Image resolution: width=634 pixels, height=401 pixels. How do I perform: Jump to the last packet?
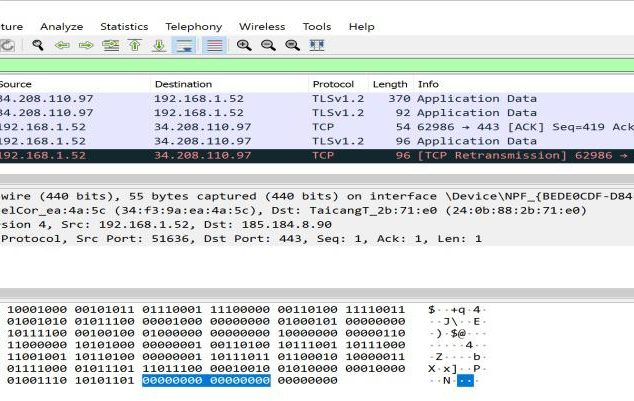pos(159,45)
